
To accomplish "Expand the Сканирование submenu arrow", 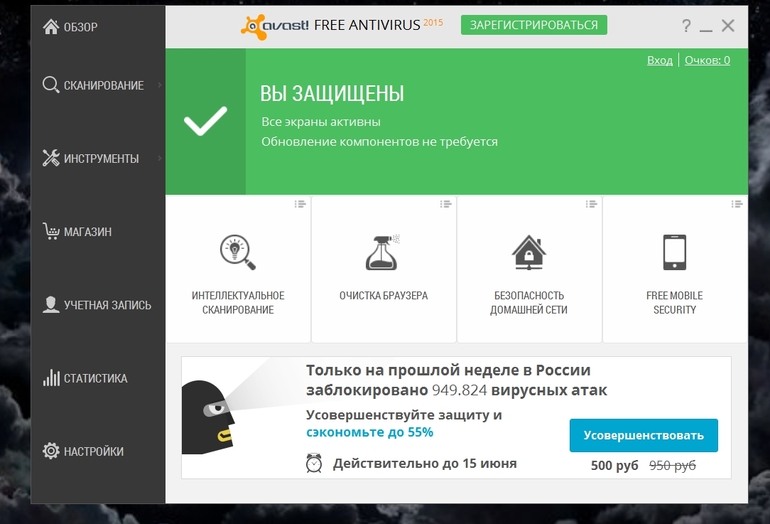I will tap(160, 85).
